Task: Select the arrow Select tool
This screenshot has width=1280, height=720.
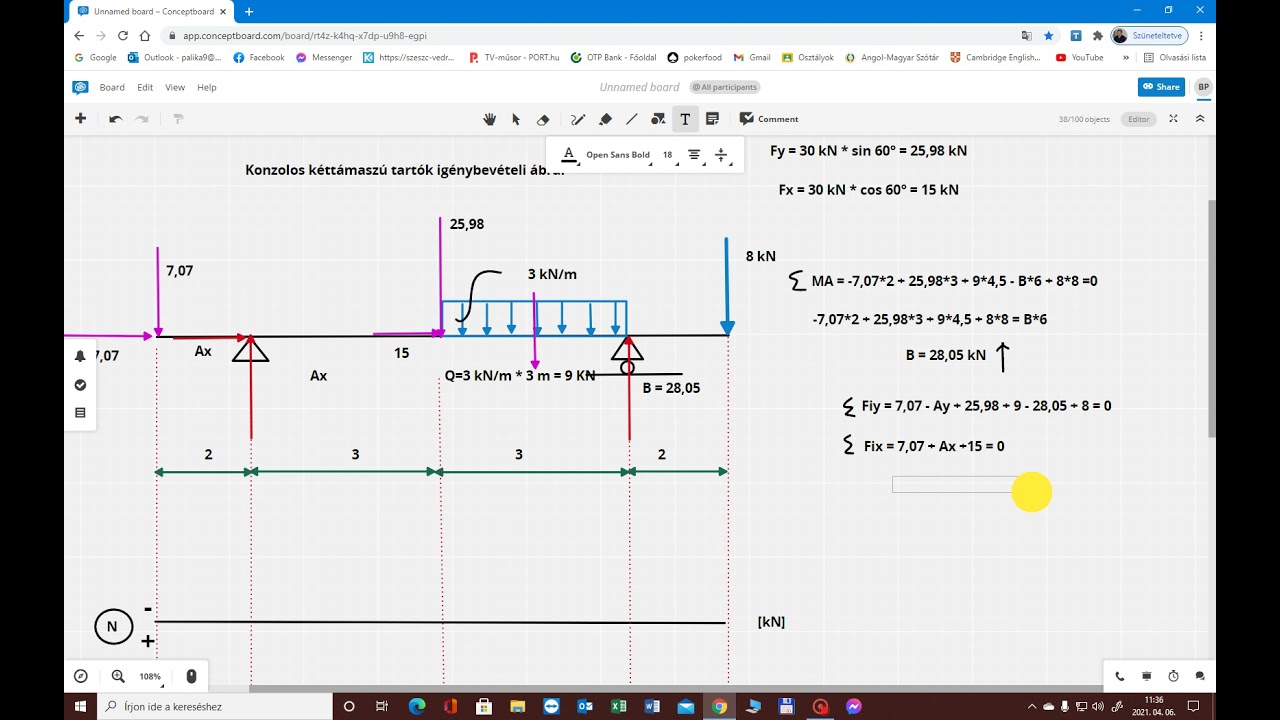Action: [x=516, y=119]
